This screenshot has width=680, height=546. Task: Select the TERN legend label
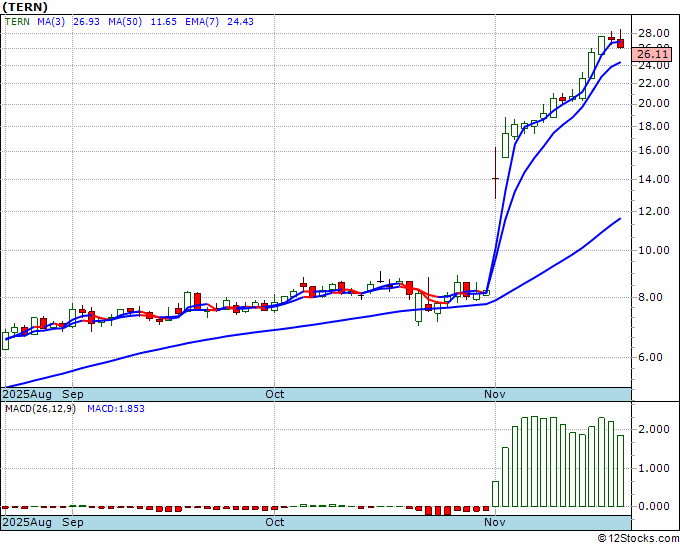(x=17, y=22)
